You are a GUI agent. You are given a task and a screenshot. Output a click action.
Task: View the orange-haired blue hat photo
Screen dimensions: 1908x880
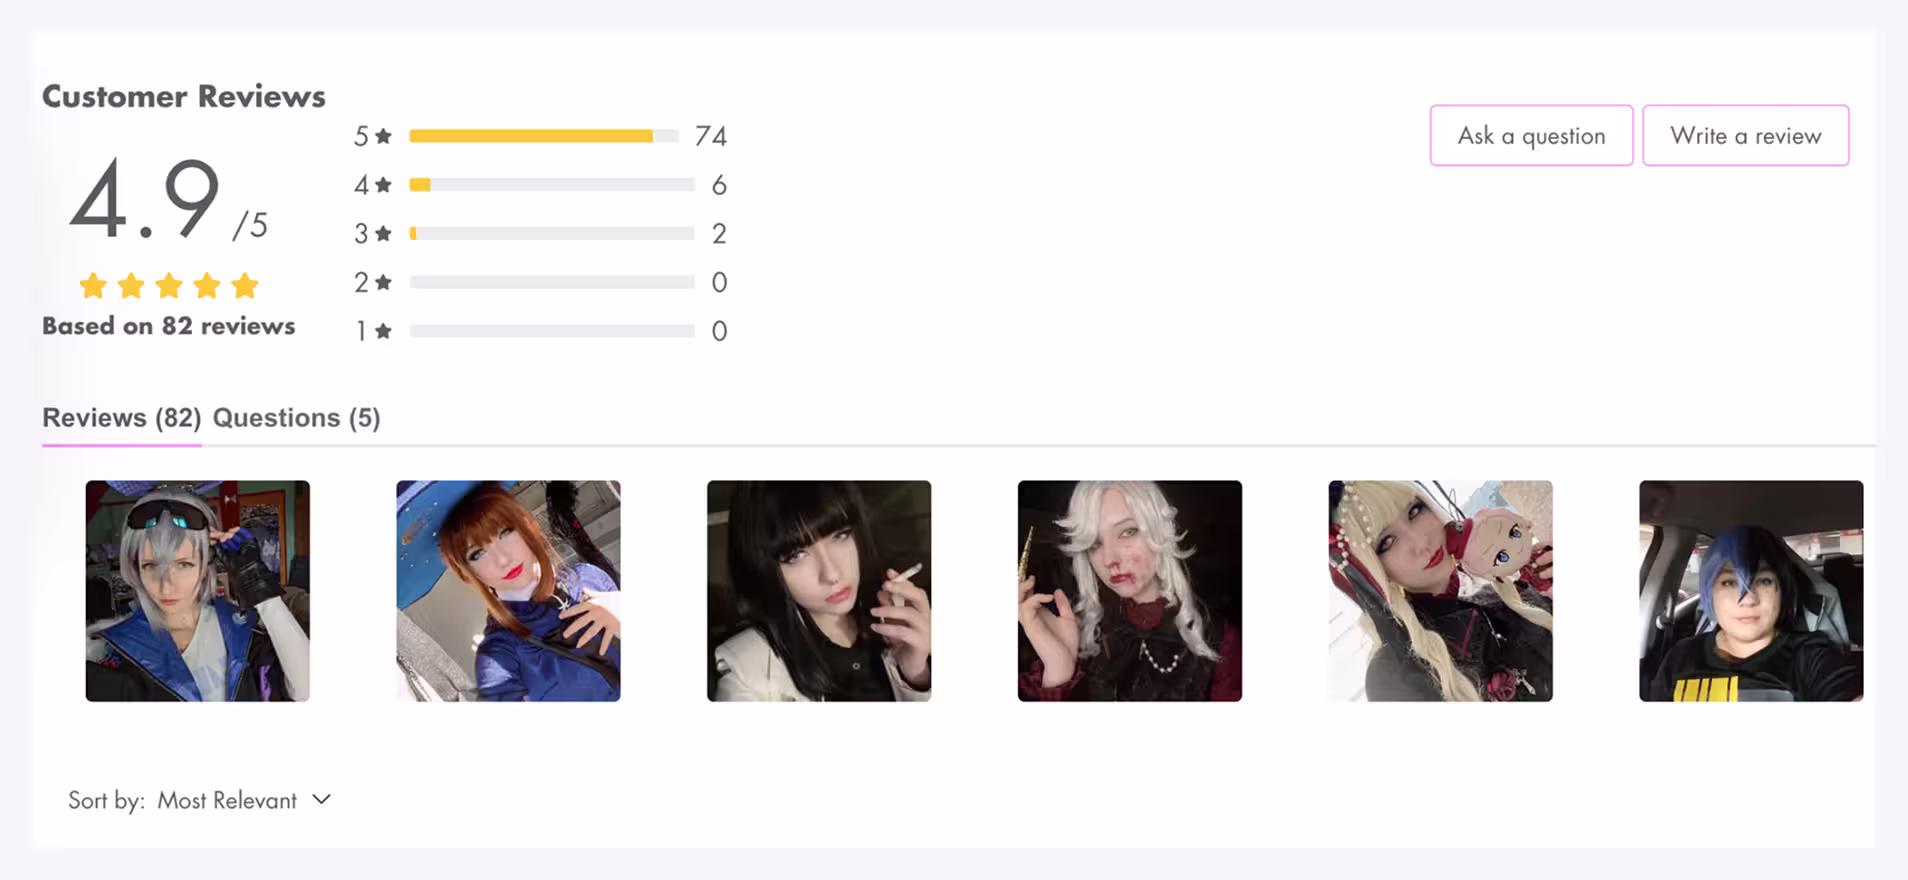point(508,591)
